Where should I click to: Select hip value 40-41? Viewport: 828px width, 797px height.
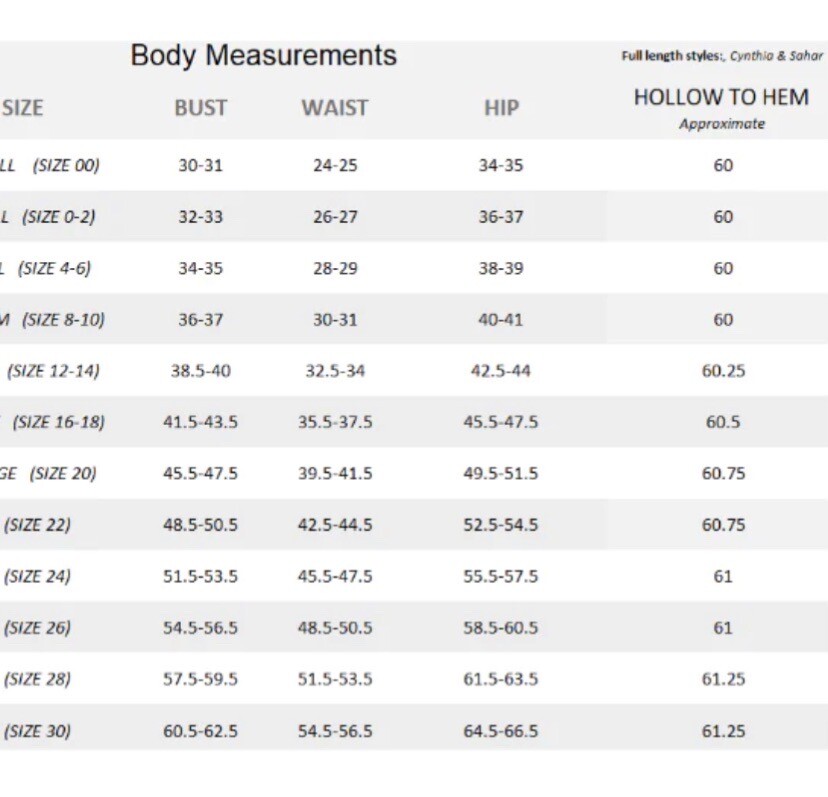[501, 320]
